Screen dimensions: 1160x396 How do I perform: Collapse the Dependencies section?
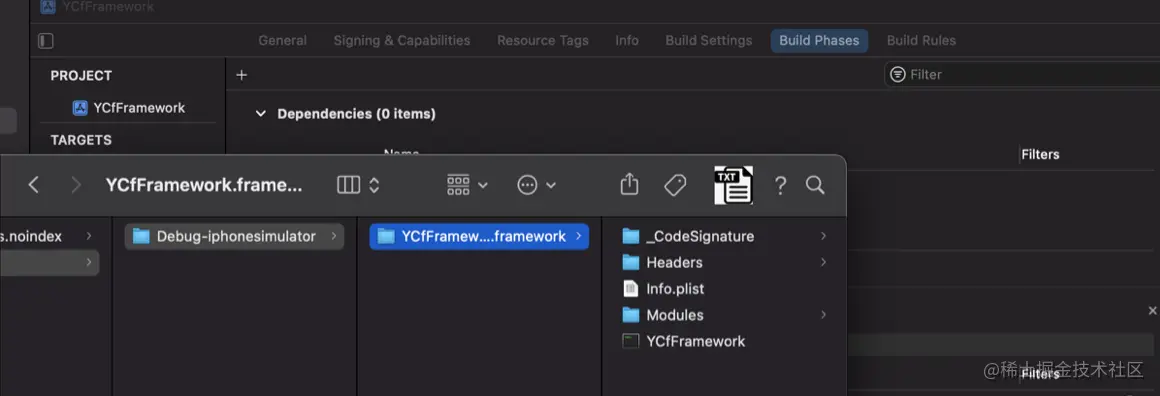[x=260, y=114]
